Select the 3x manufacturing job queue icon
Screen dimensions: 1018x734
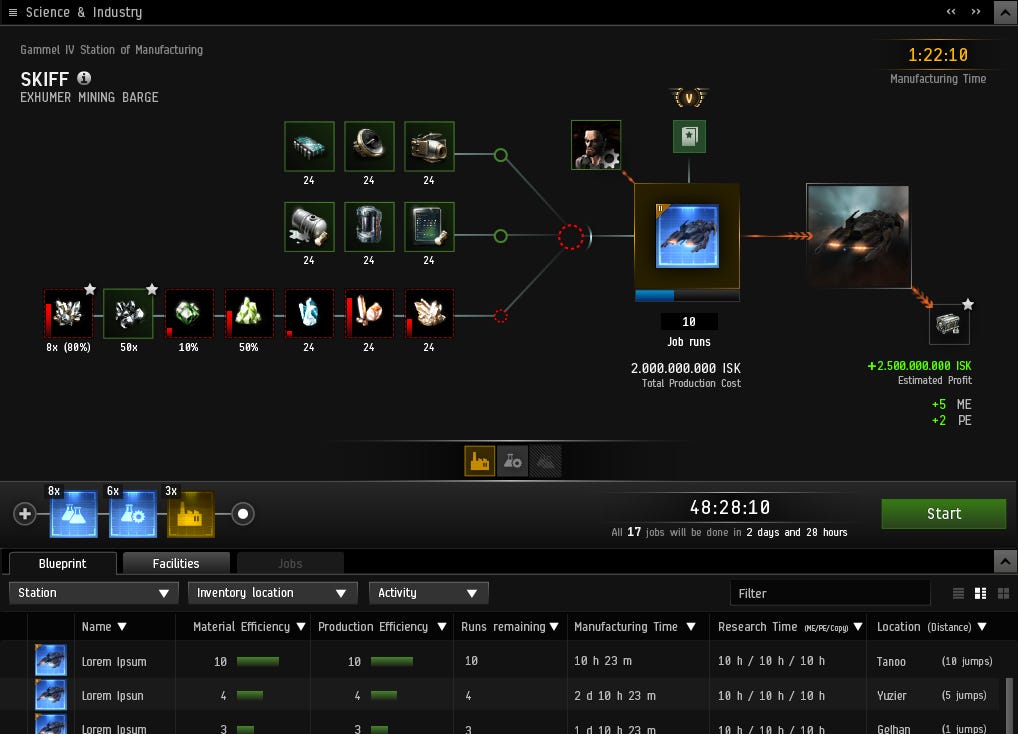tap(191, 514)
